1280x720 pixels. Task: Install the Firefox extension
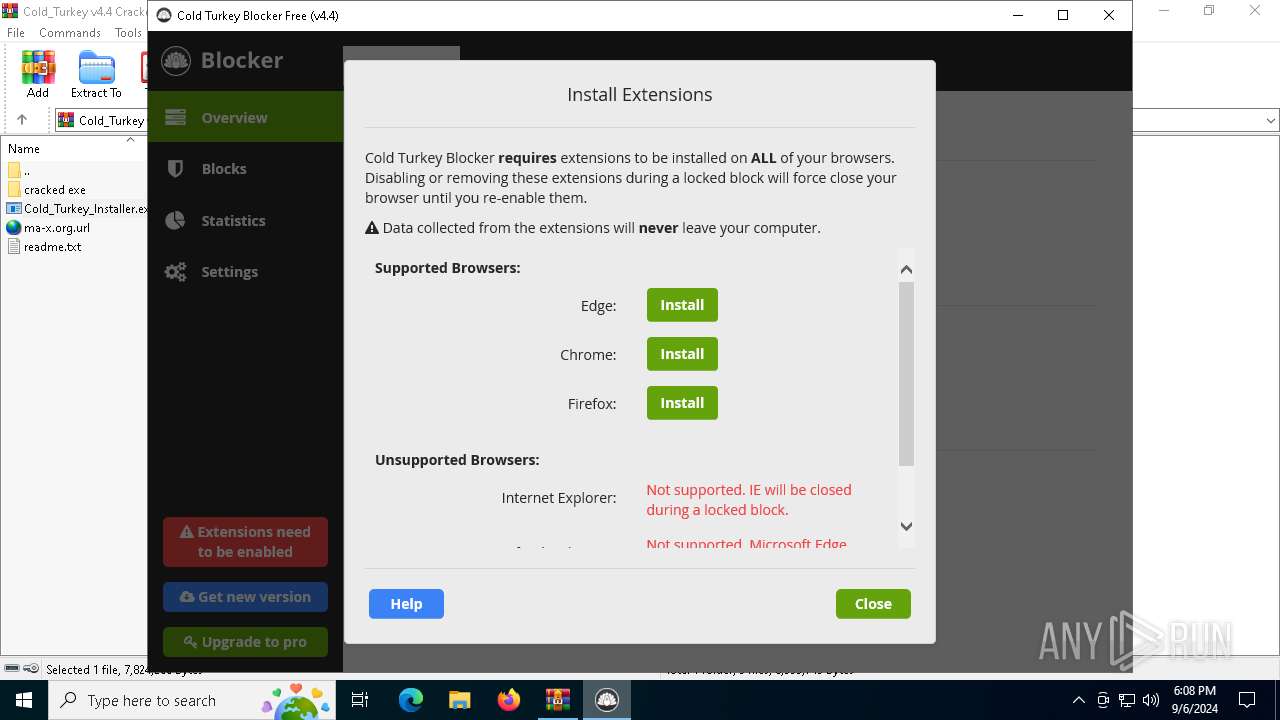[682, 403]
